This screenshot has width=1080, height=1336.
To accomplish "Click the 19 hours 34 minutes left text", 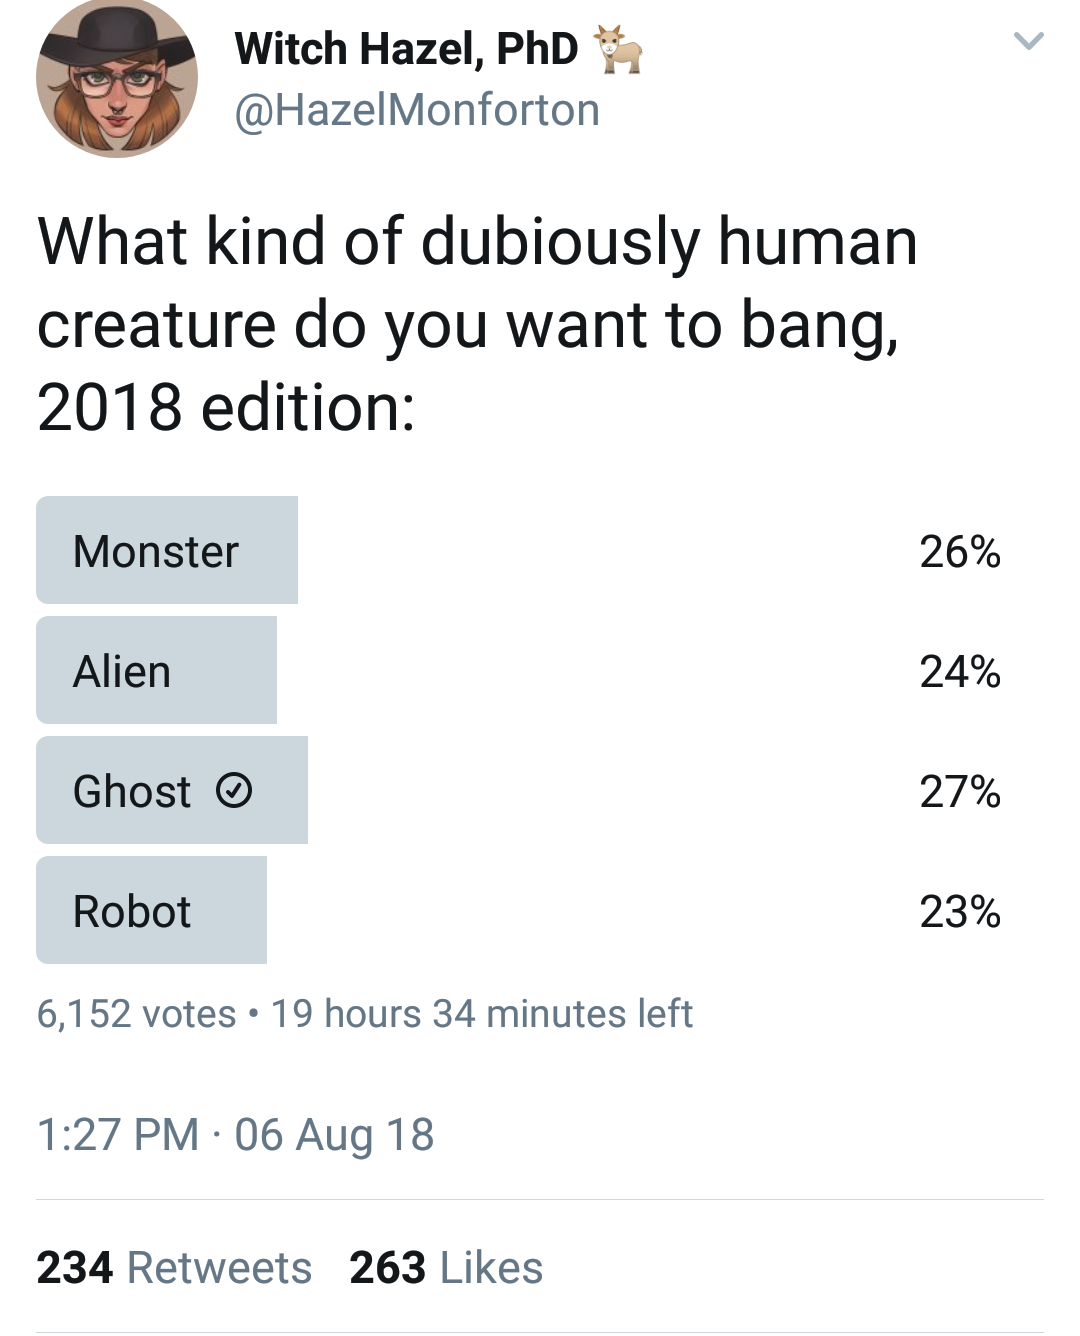I will point(482,1014).
